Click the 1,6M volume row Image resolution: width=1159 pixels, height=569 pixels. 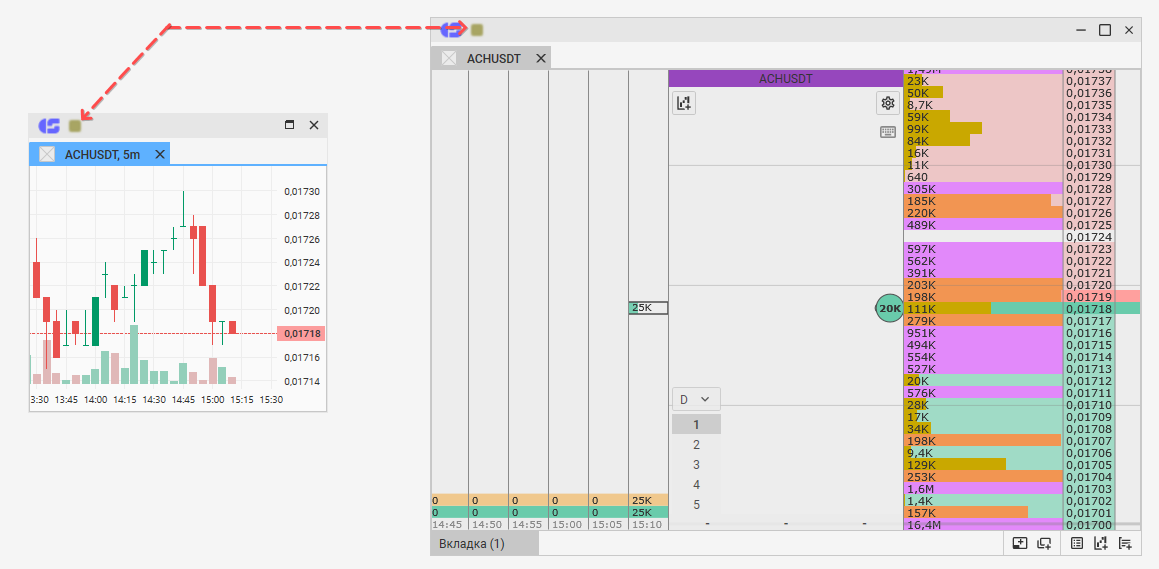click(x=983, y=489)
